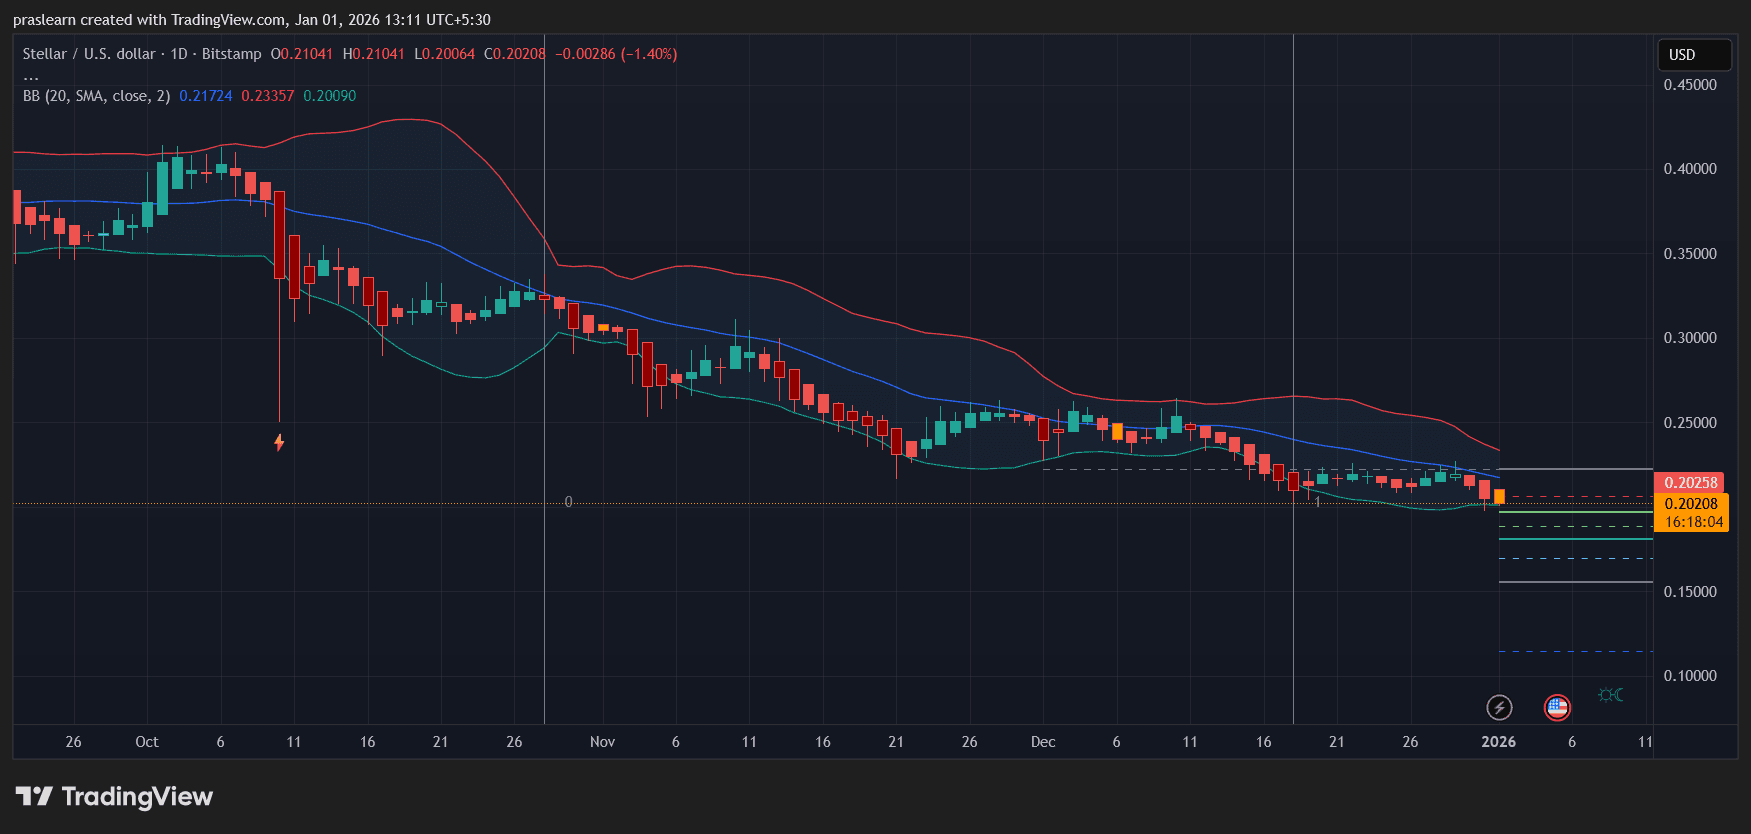The image size is (1751, 834).
Task: Click the blue BB basis value 0.21724
Action: [205, 96]
